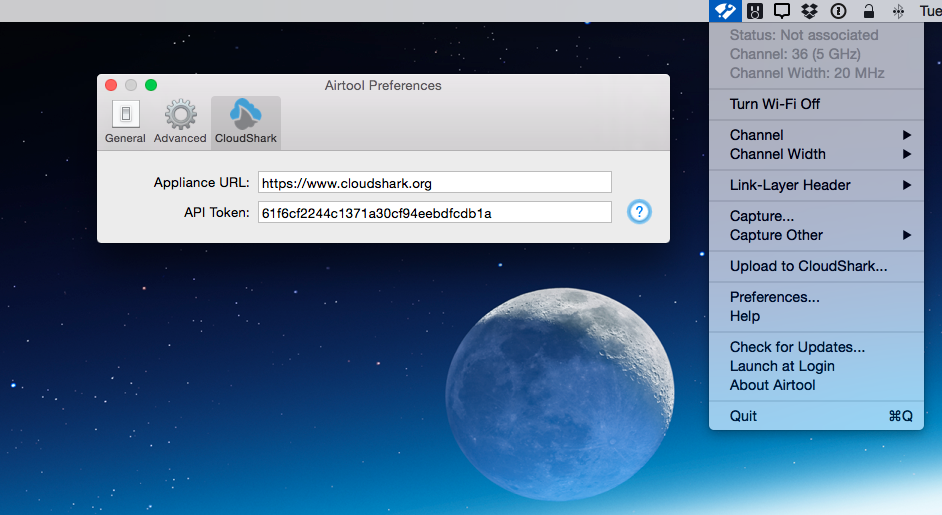Expand the Channel Width submenu

(x=816, y=154)
